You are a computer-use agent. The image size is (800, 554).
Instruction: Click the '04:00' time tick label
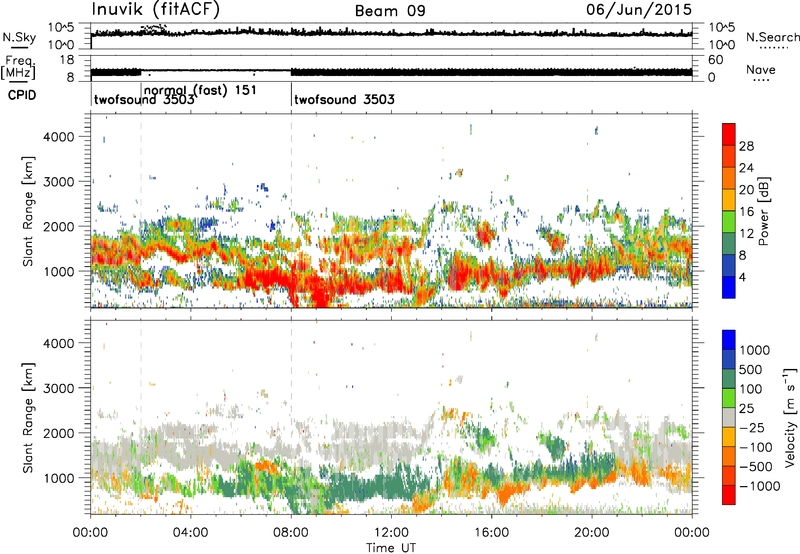coord(190,533)
